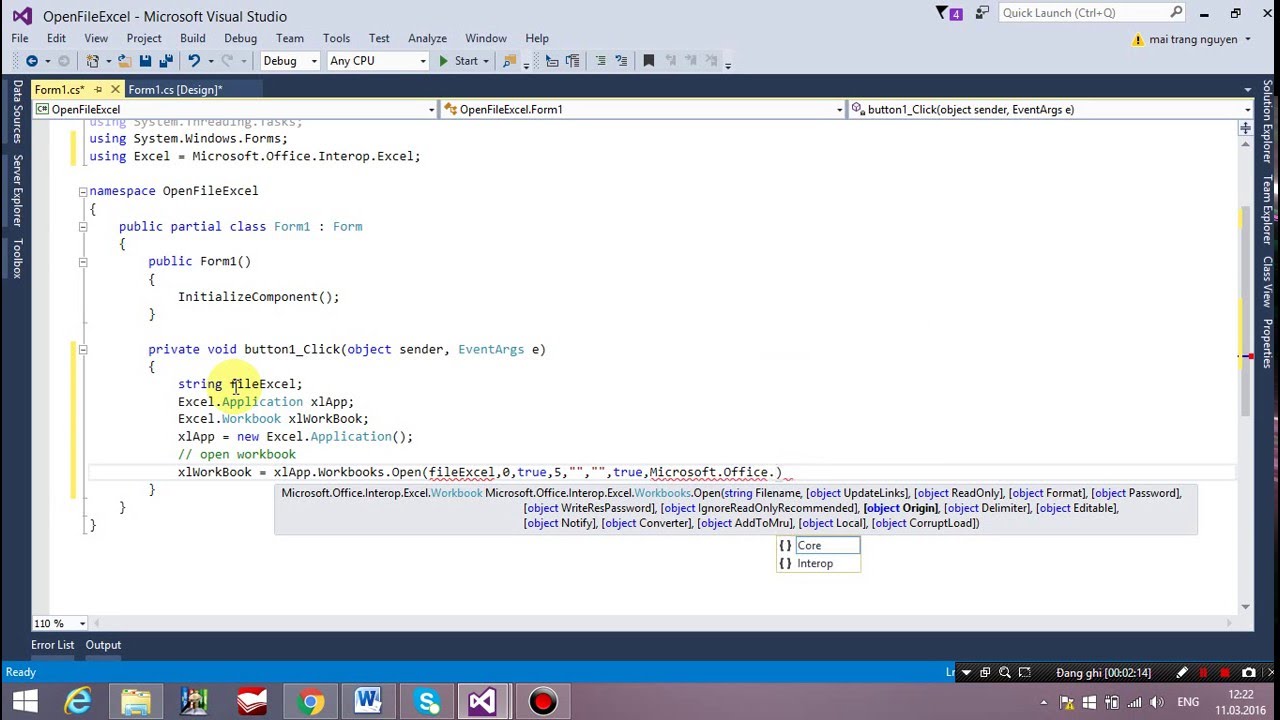The width and height of the screenshot is (1280, 720).
Task: Open the Analyze menu
Action: point(427,38)
